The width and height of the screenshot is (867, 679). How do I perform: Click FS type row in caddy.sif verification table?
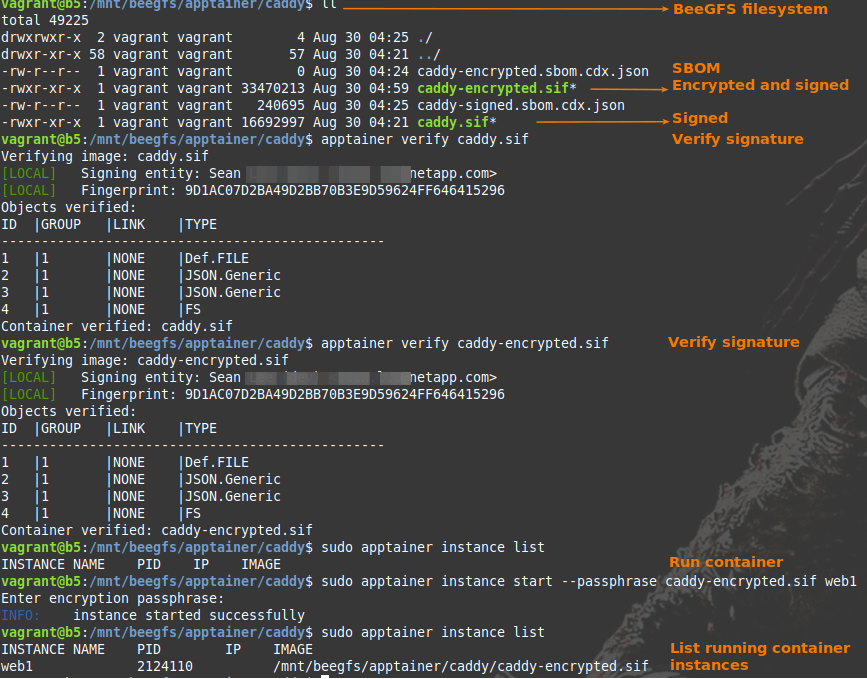101,310
